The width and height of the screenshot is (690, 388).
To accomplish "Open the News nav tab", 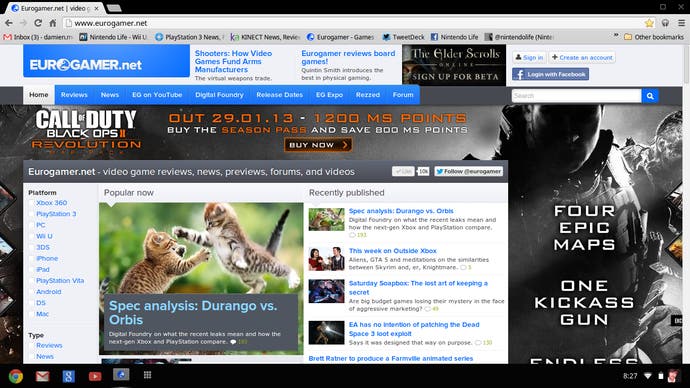I will point(110,95).
